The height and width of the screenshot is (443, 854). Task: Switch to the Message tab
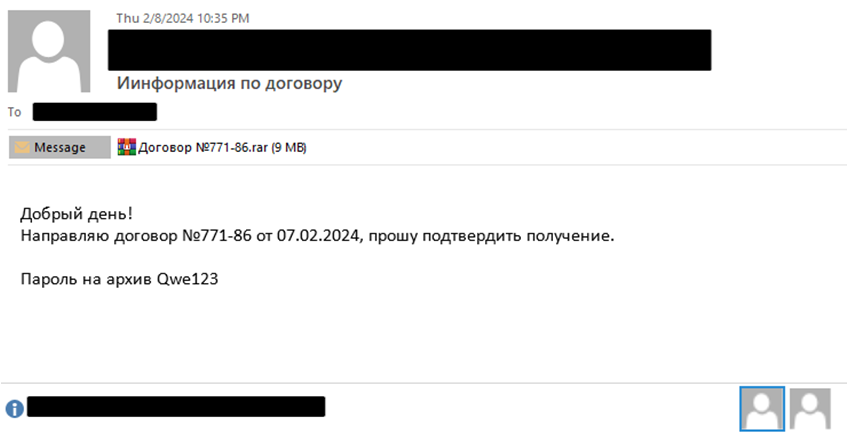point(60,148)
